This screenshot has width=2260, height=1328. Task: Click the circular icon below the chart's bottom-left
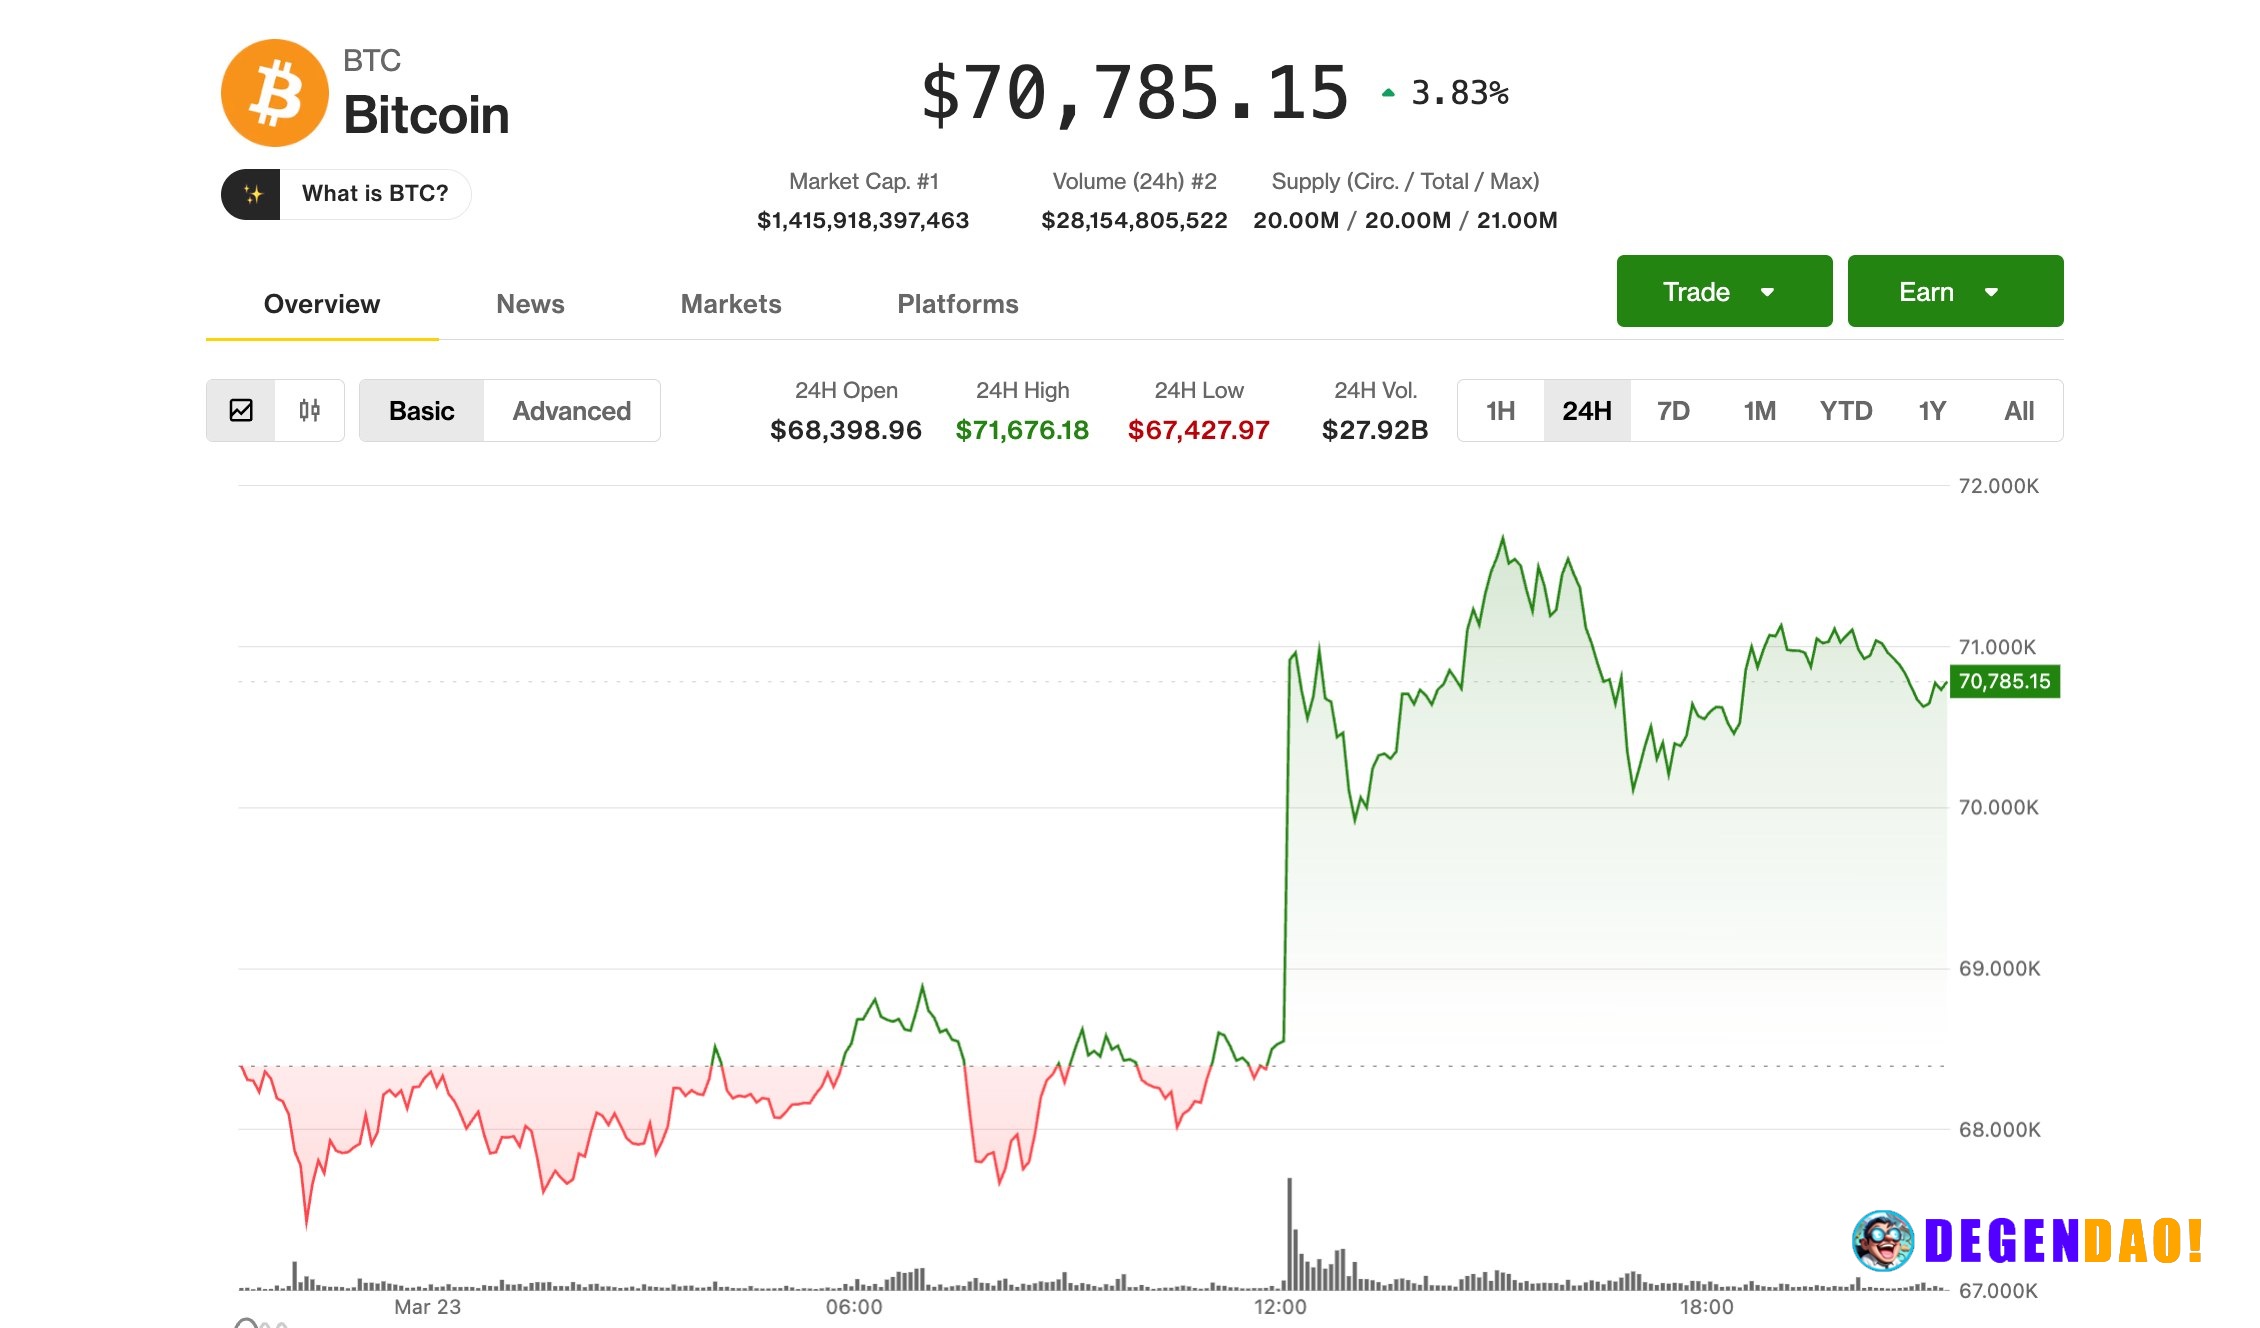point(246,1320)
